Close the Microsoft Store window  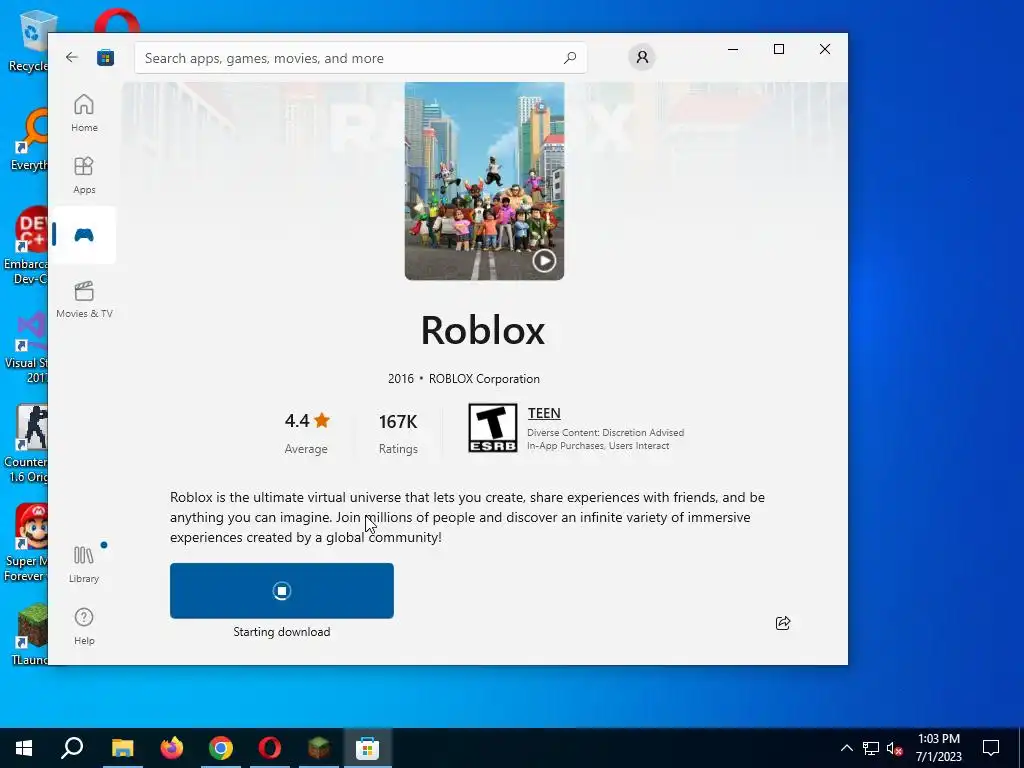click(x=825, y=49)
